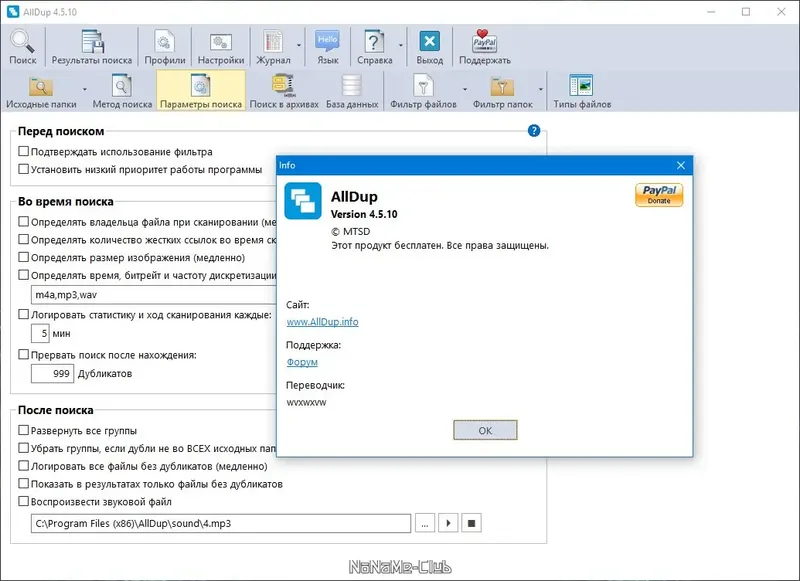This screenshot has width=800, height=581.
Task: Expand the Фильтр файлов dropdown arrow
Action: click(465, 89)
